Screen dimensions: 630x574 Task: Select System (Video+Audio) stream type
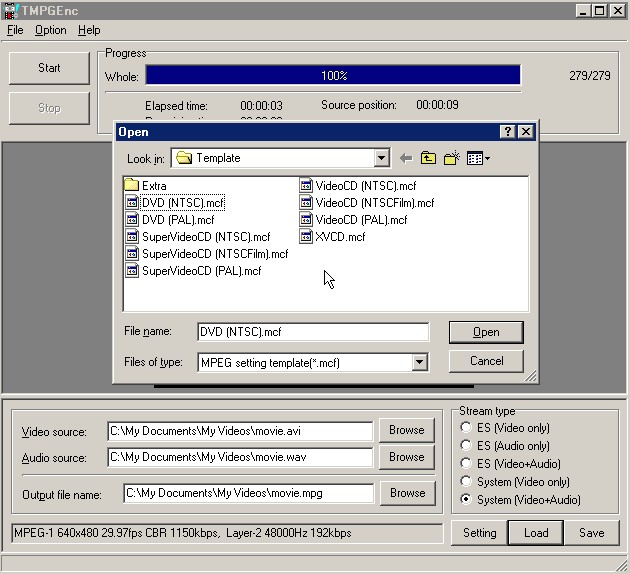(x=466, y=499)
